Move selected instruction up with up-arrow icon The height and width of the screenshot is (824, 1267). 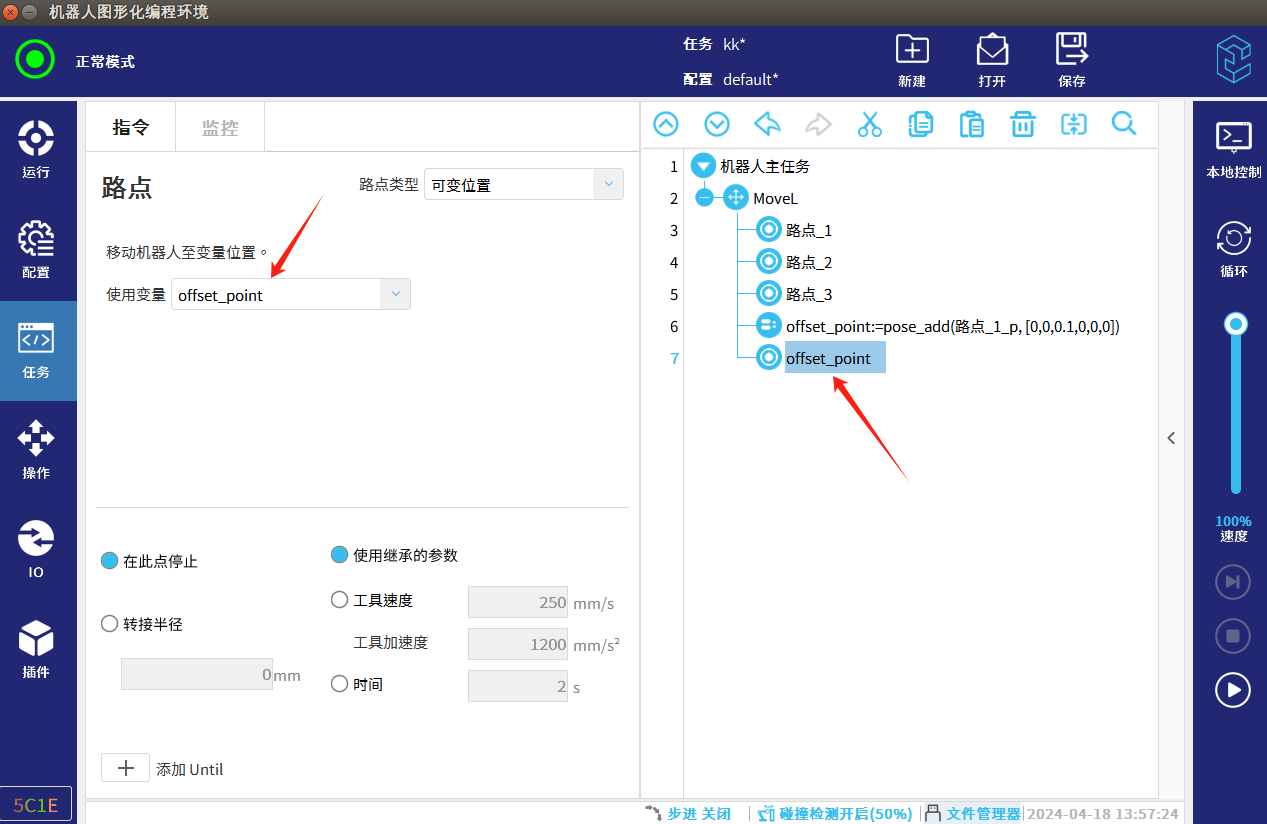pyautogui.click(x=666, y=124)
